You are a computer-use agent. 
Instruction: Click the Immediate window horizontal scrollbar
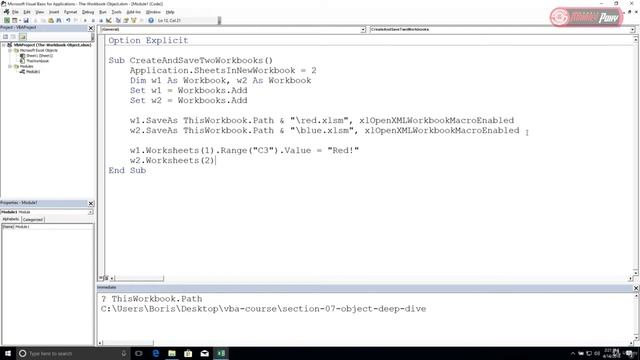(128, 343)
